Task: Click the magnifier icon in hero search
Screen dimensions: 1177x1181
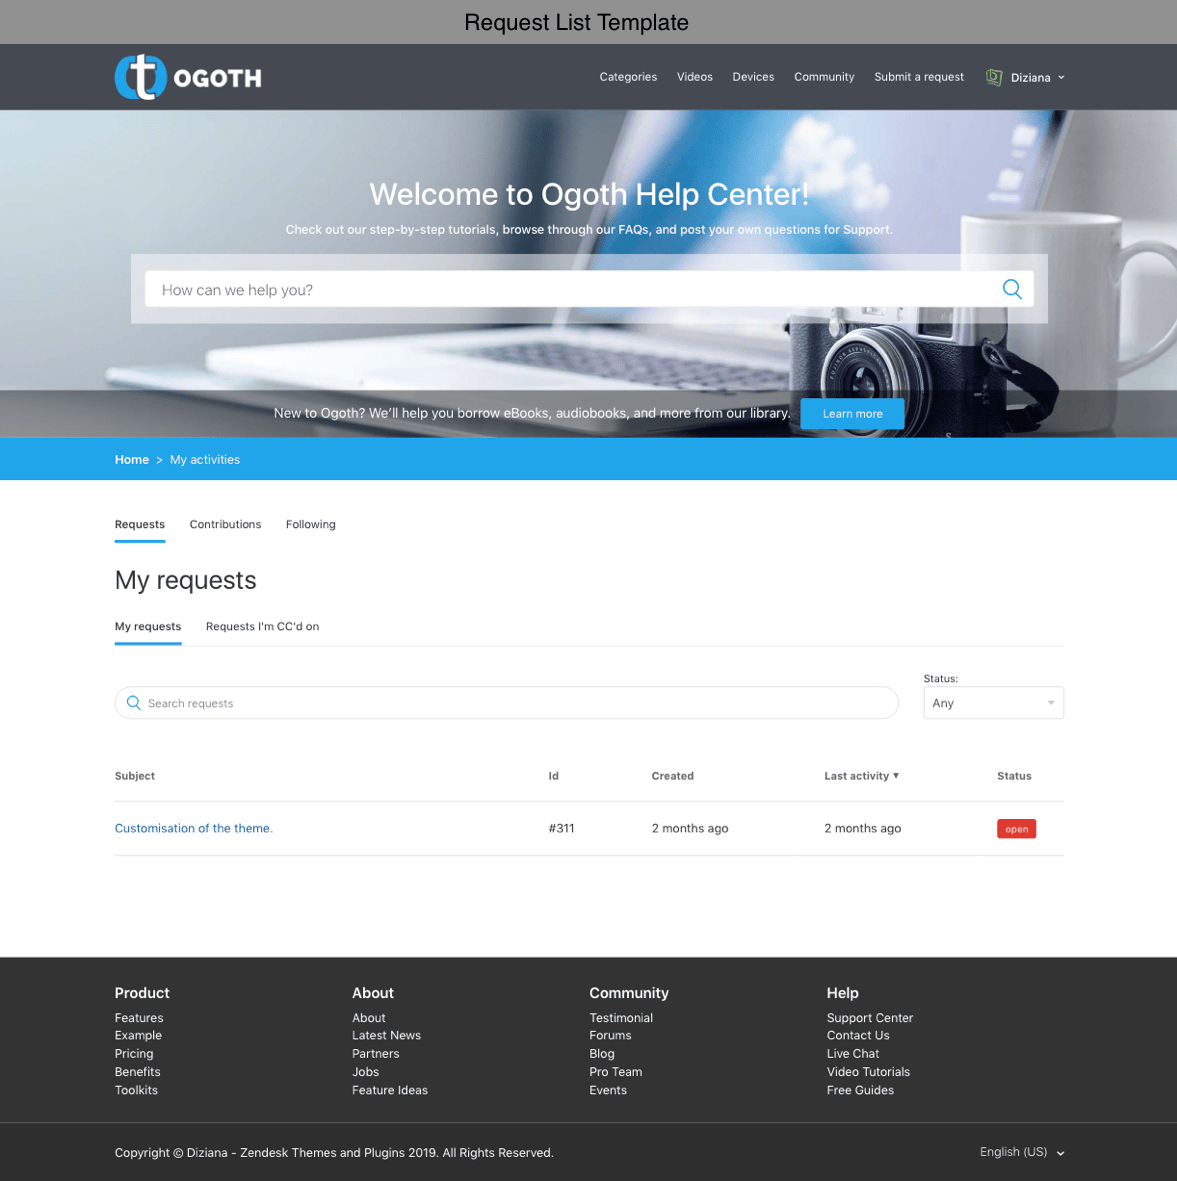Action: (x=1011, y=289)
